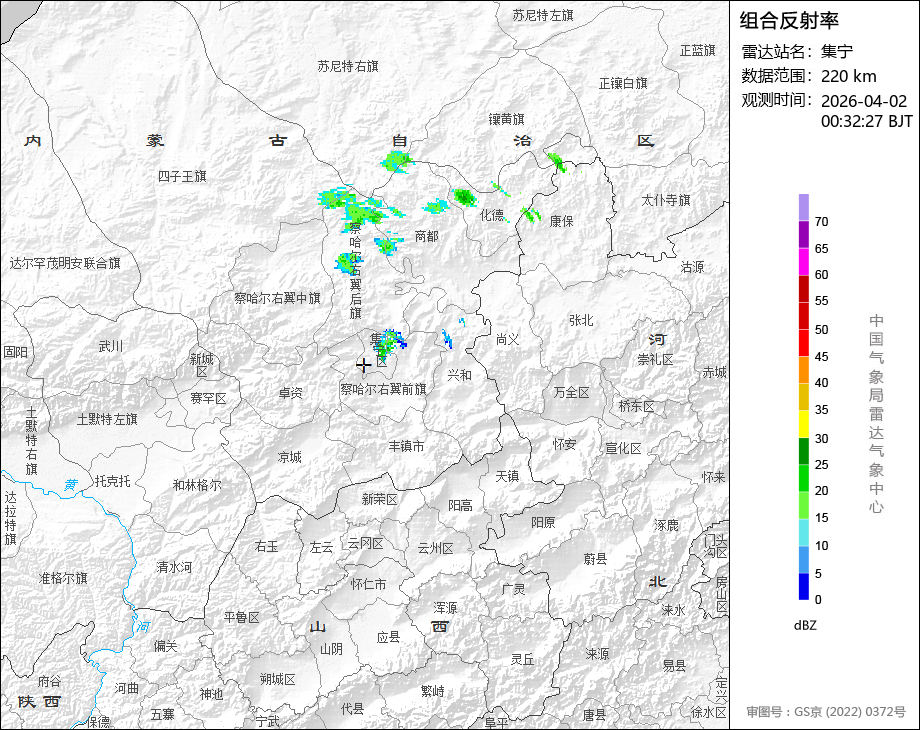Click the map label 灵丘
Viewport: 920px width, 730px height.
(522, 660)
